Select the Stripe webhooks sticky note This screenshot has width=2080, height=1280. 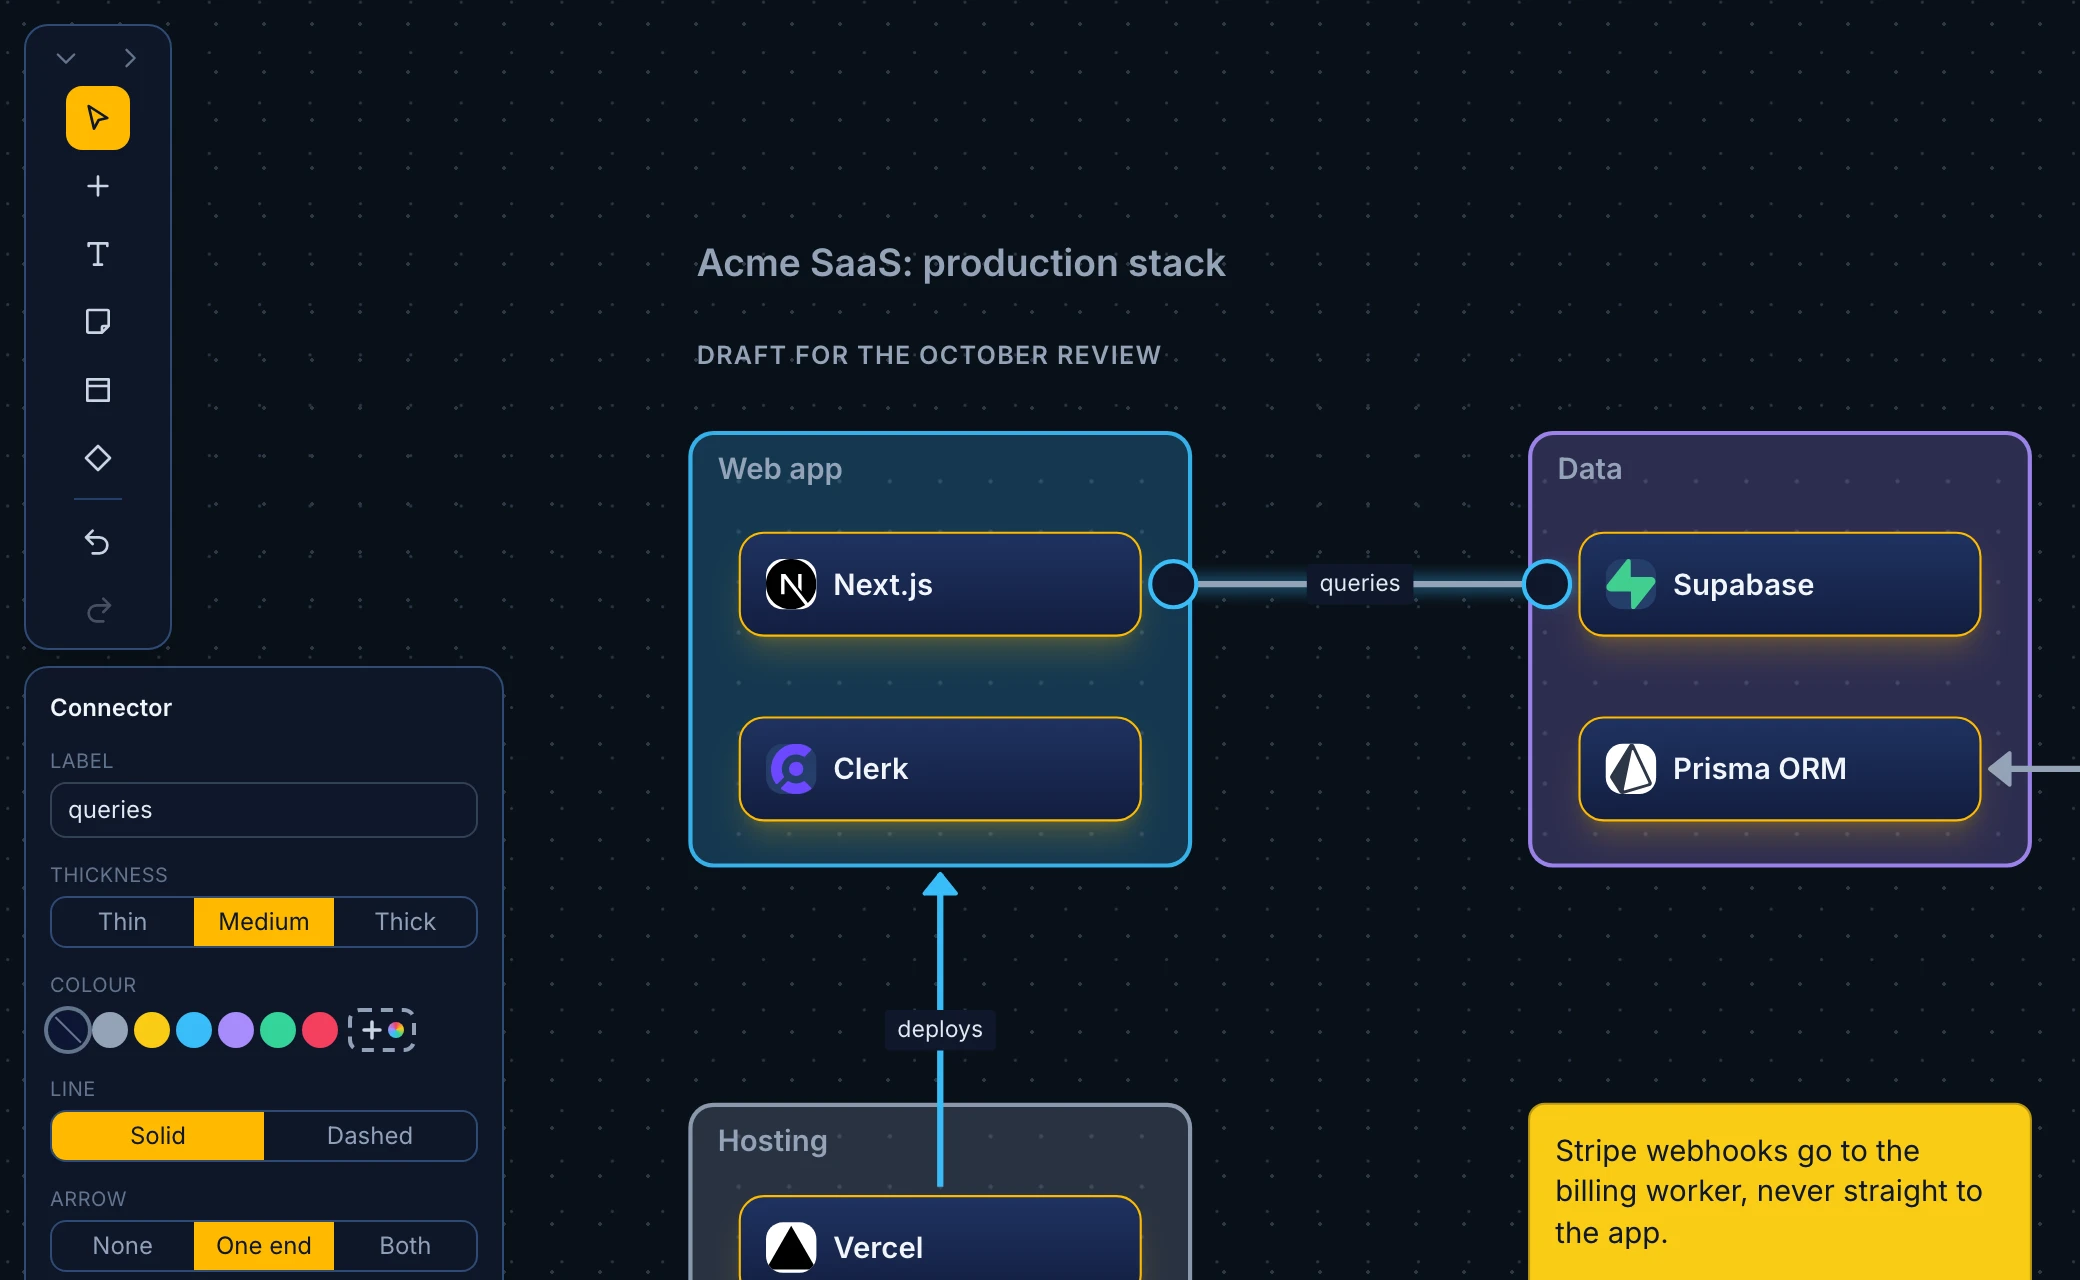click(1780, 1191)
